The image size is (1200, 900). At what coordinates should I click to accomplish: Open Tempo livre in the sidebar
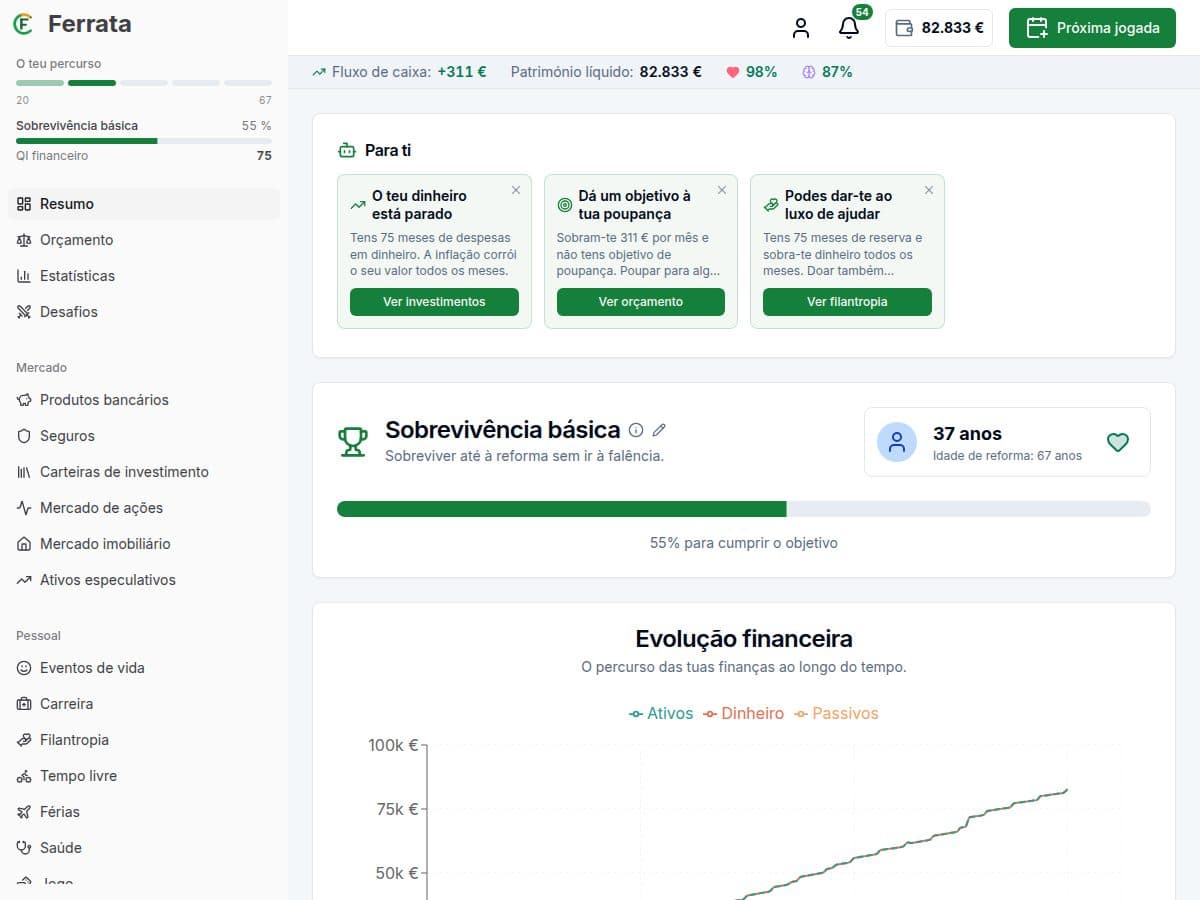[144, 776]
